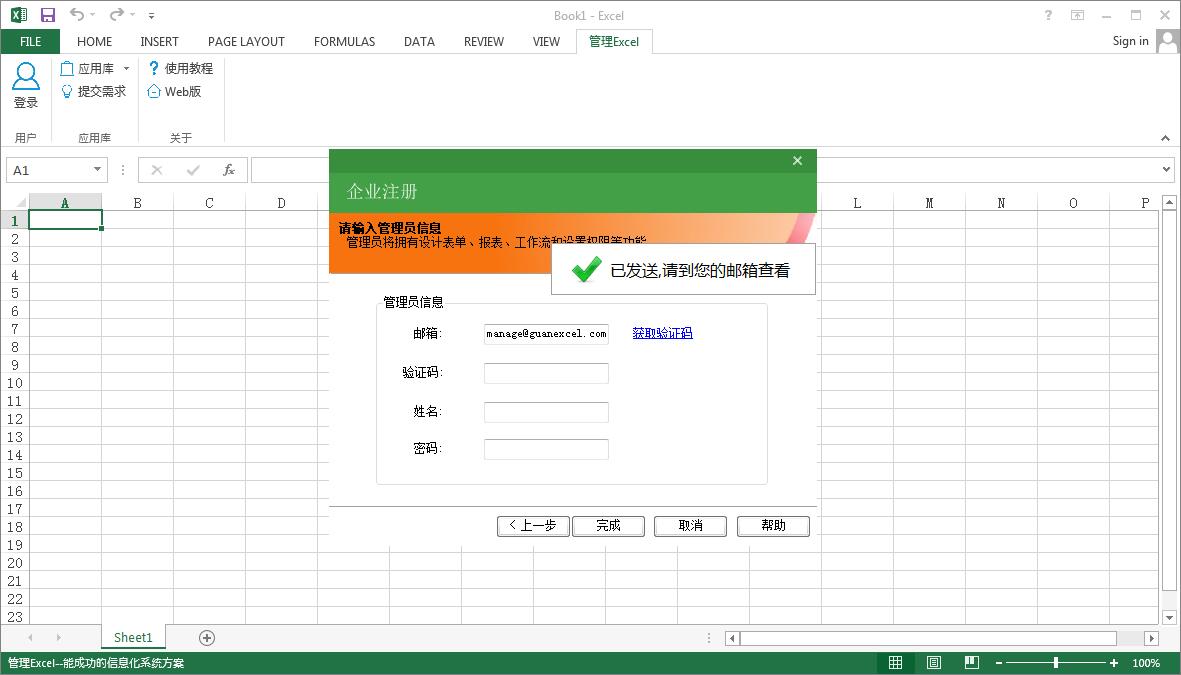This screenshot has width=1181, height=675.
Task: Click the vertical scrollbar down arrow
Action: pyautogui.click(x=1170, y=618)
